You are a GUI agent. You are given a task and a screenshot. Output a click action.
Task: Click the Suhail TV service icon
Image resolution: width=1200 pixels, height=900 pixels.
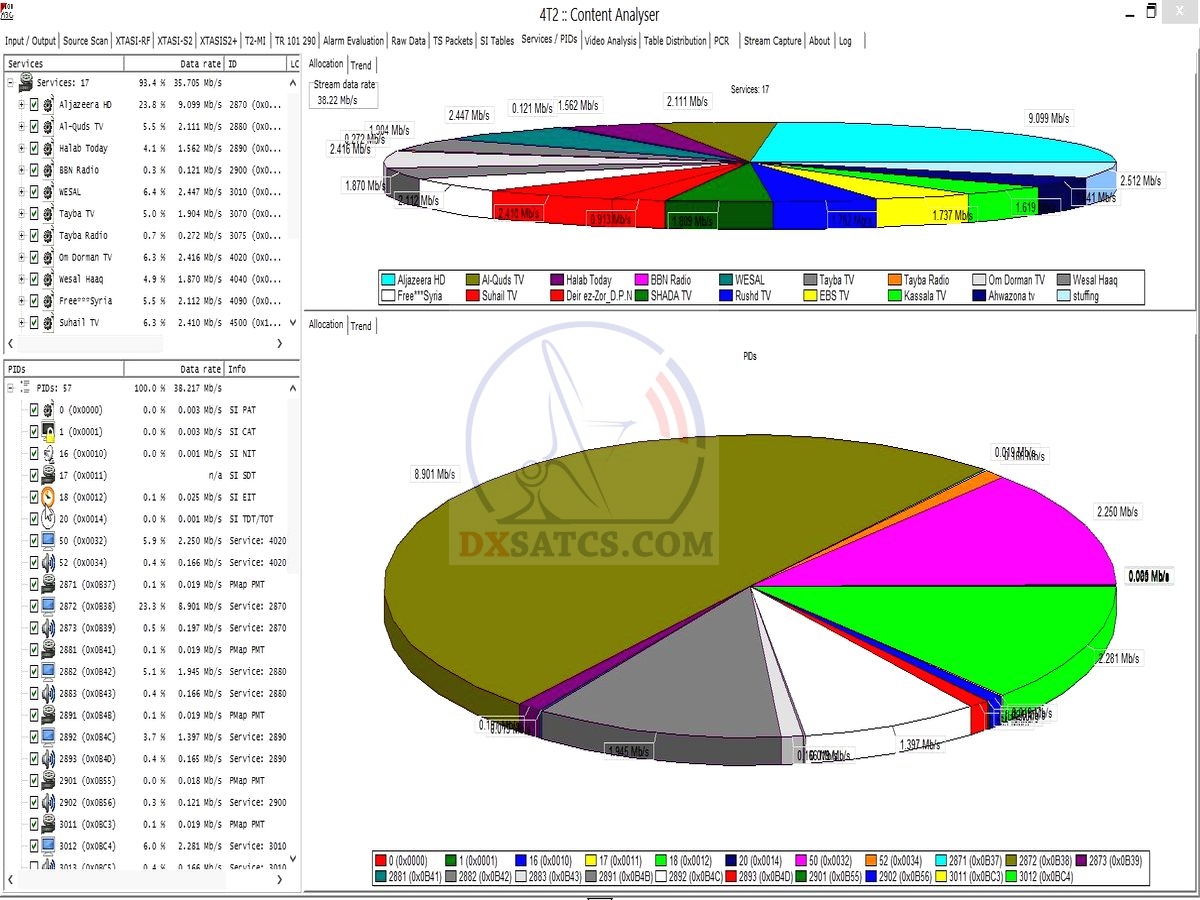click(49, 322)
